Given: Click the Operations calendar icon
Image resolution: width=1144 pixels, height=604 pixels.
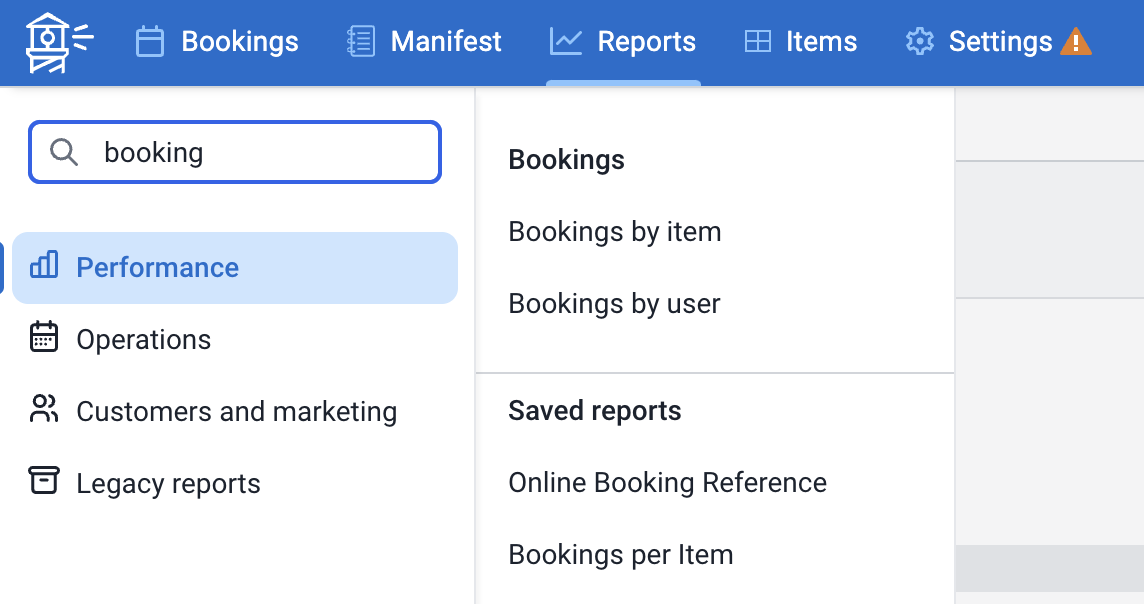Looking at the screenshot, I should click(44, 338).
